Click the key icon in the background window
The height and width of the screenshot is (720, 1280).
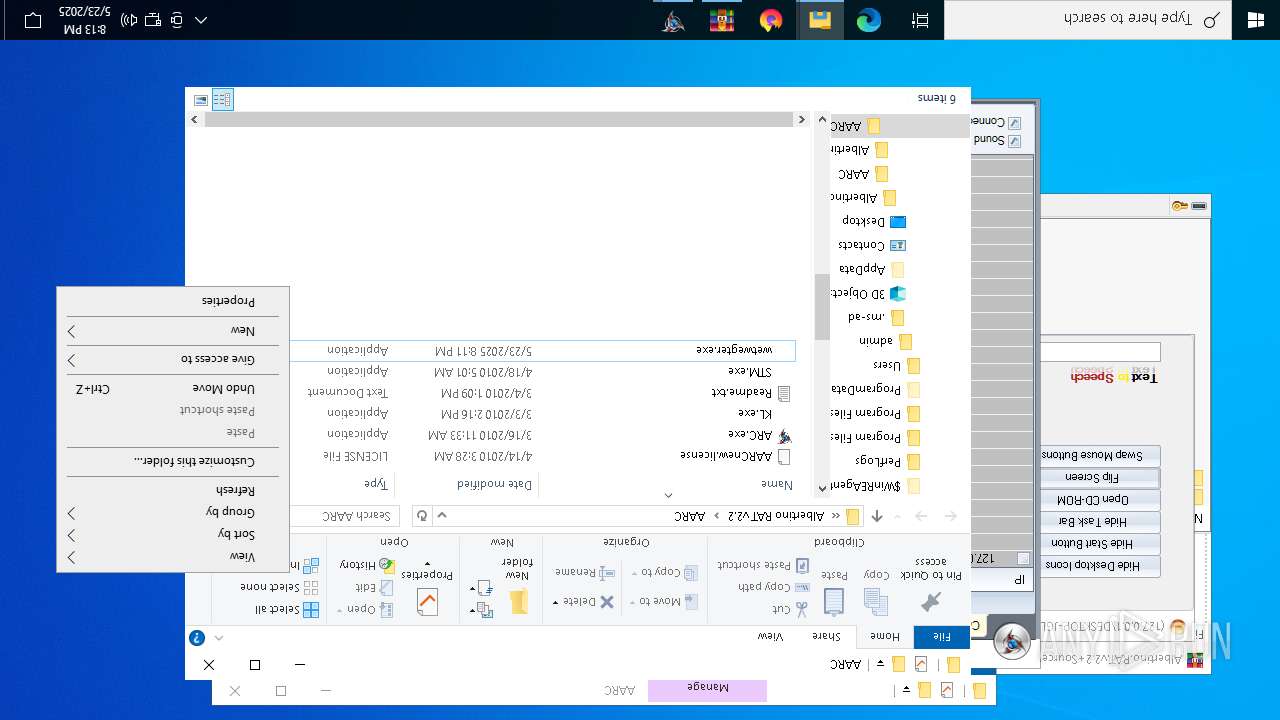click(1180, 206)
